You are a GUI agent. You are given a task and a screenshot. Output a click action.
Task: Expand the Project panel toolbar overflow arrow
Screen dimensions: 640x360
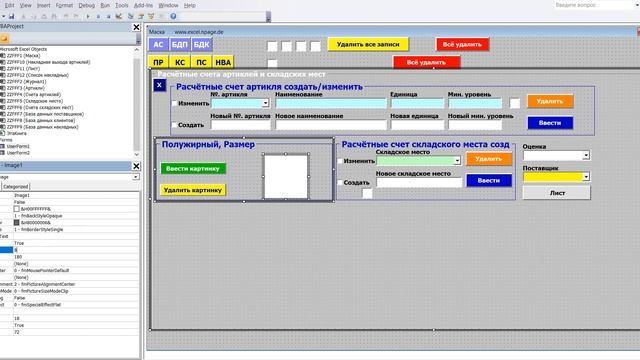[138, 39]
